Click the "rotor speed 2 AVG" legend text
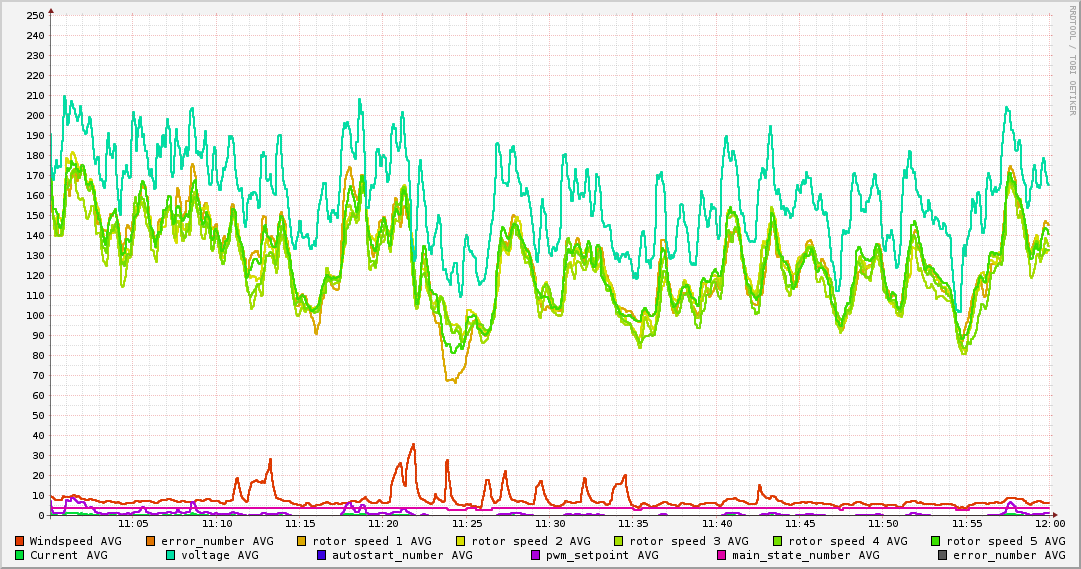This screenshot has height=569, width=1081. [x=531, y=541]
